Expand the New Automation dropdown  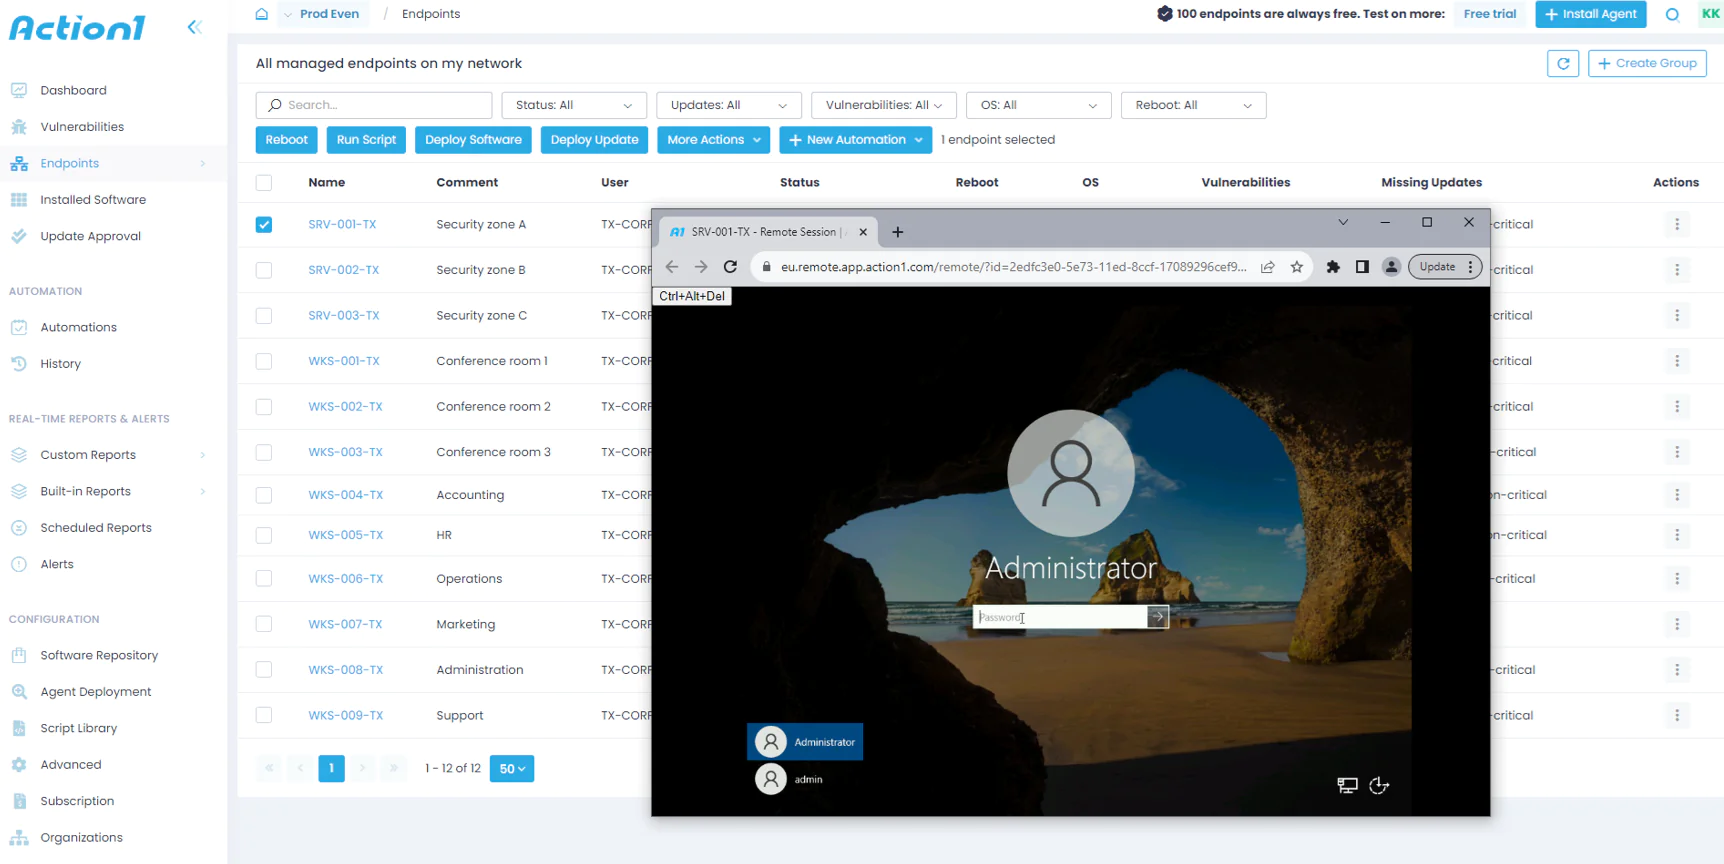[x=856, y=140]
